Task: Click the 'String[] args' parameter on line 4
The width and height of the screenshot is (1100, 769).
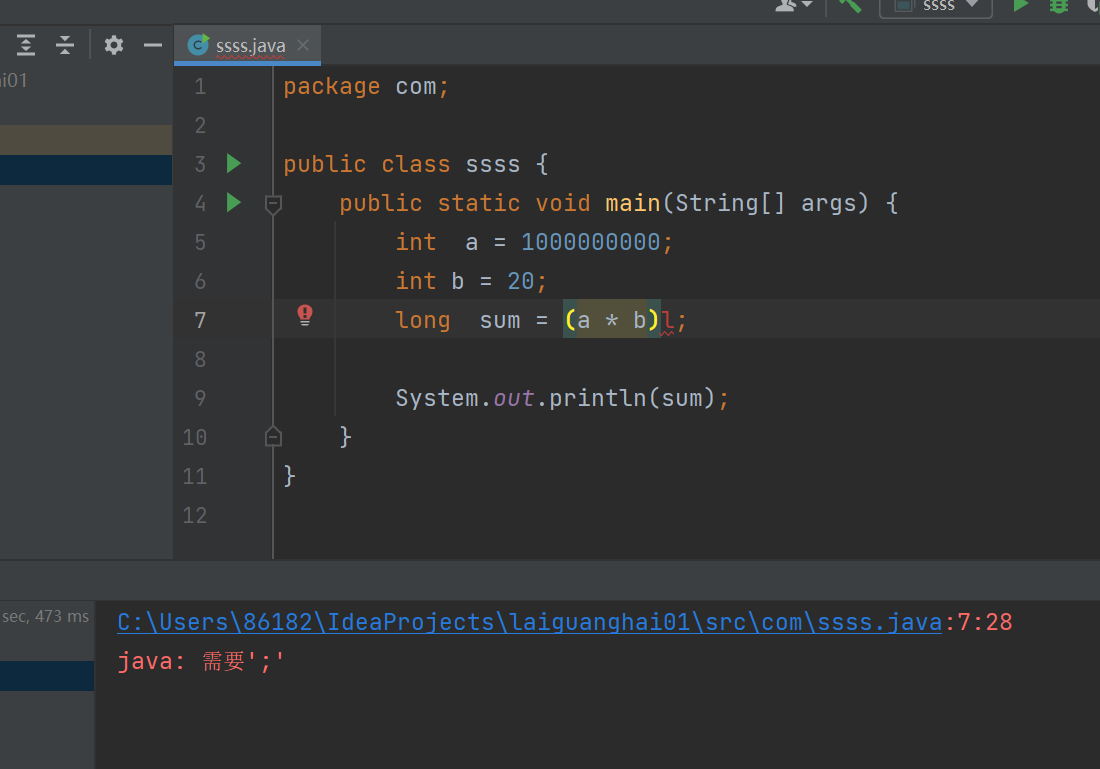Action: [765, 203]
